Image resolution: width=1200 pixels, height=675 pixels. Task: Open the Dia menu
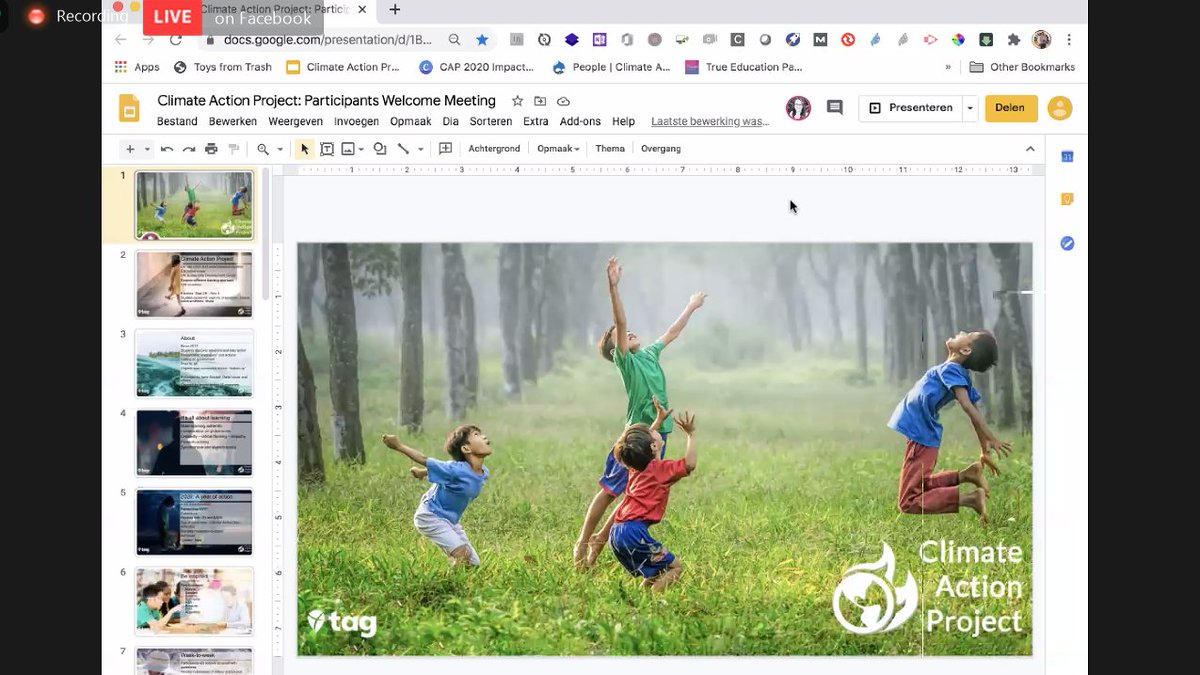click(x=450, y=120)
